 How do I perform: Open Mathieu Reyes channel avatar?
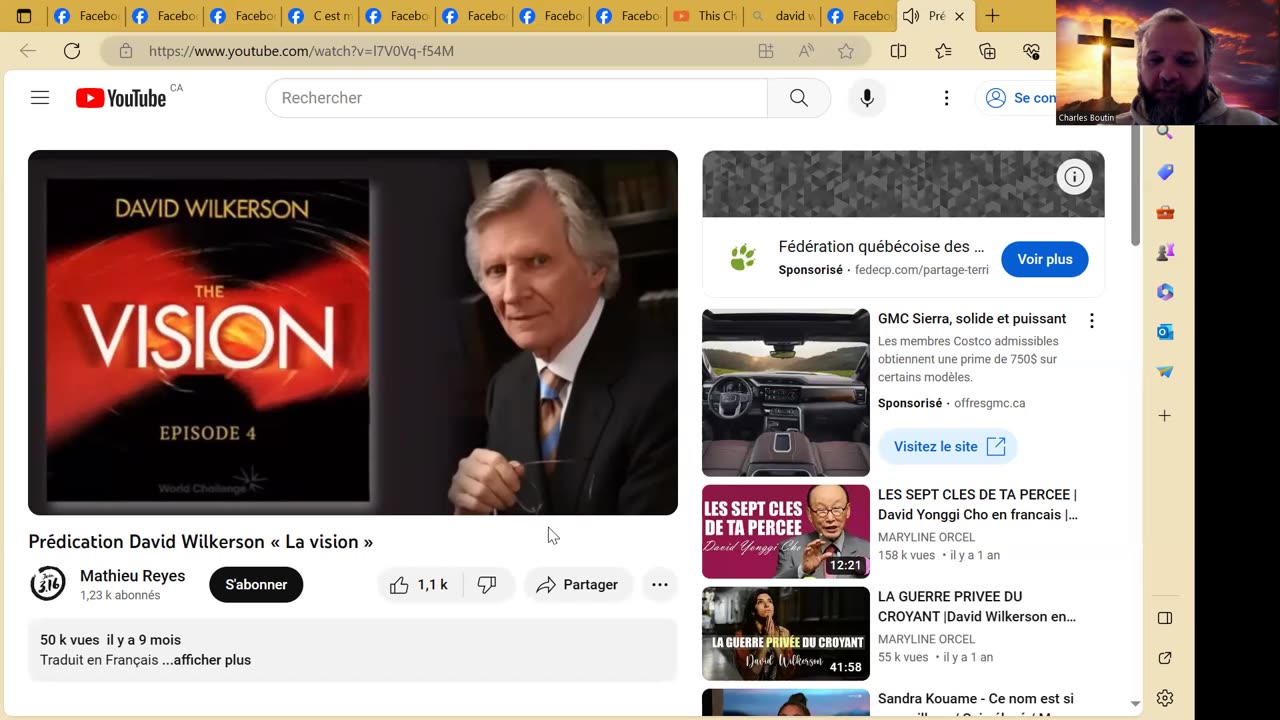[x=48, y=584]
